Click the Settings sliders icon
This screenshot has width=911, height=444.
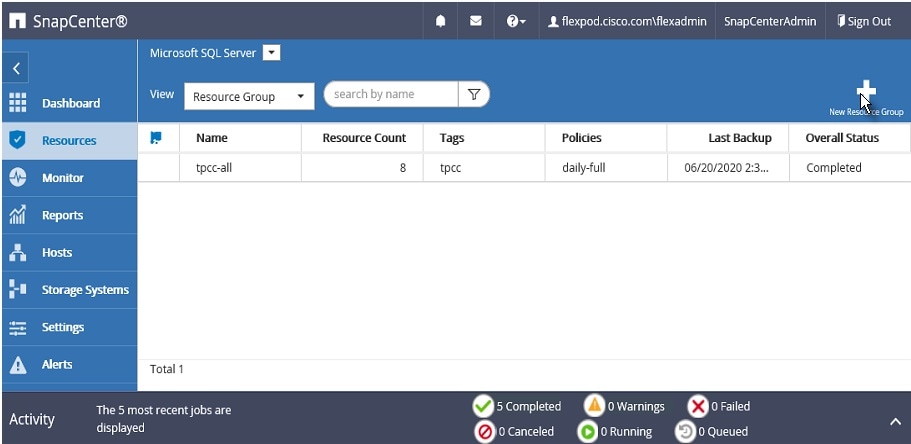(18, 327)
